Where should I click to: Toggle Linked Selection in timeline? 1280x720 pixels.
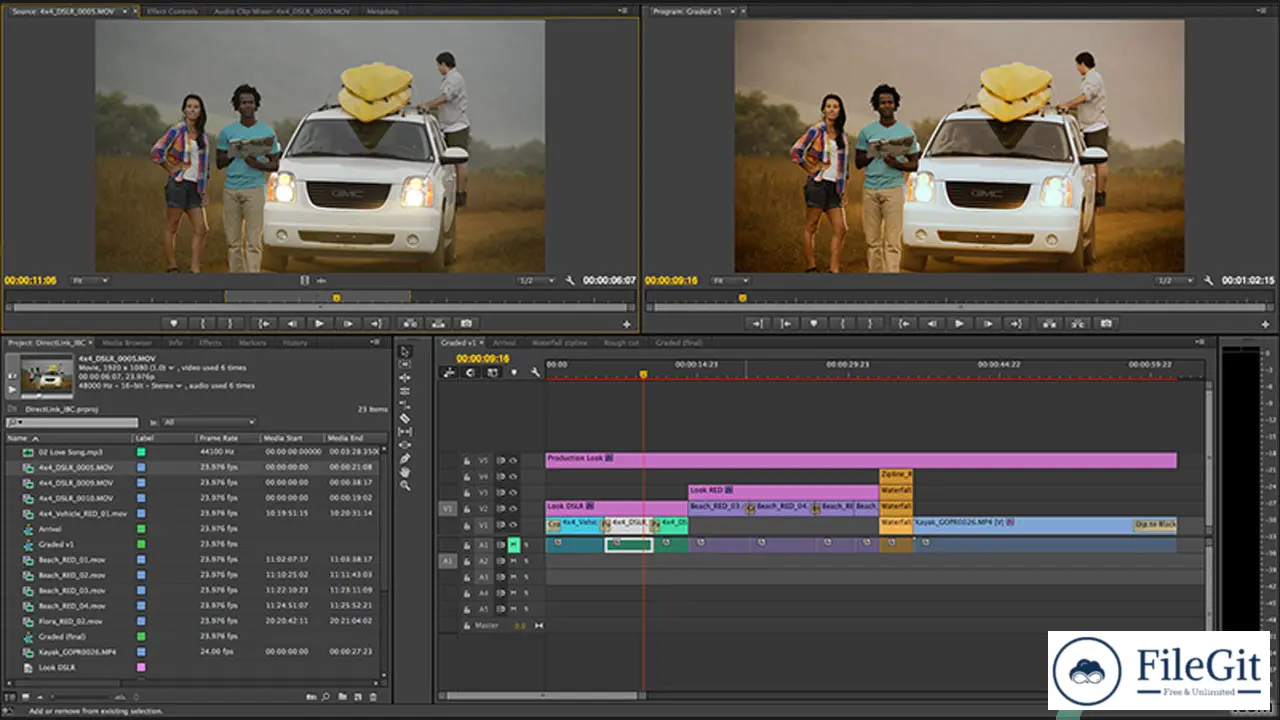pos(492,372)
